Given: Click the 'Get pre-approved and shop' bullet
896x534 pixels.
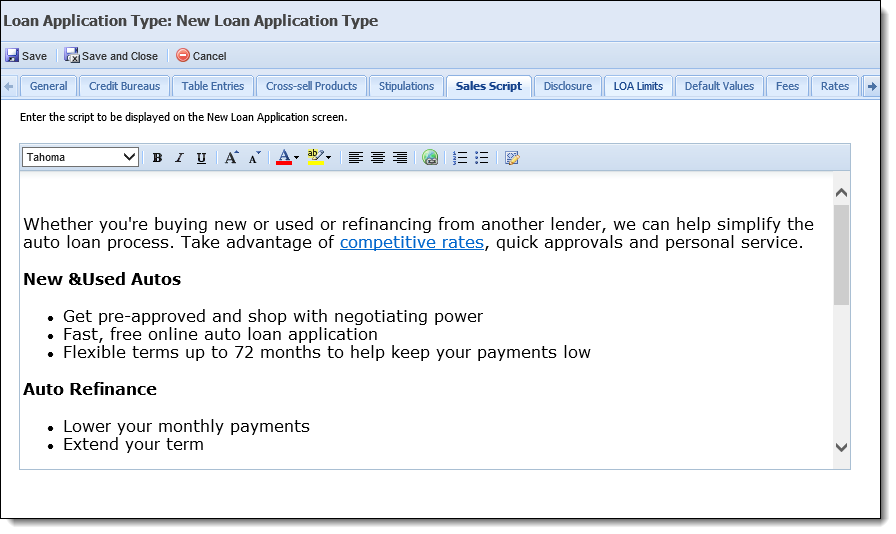Looking at the screenshot, I should pyautogui.click(x=273, y=316).
